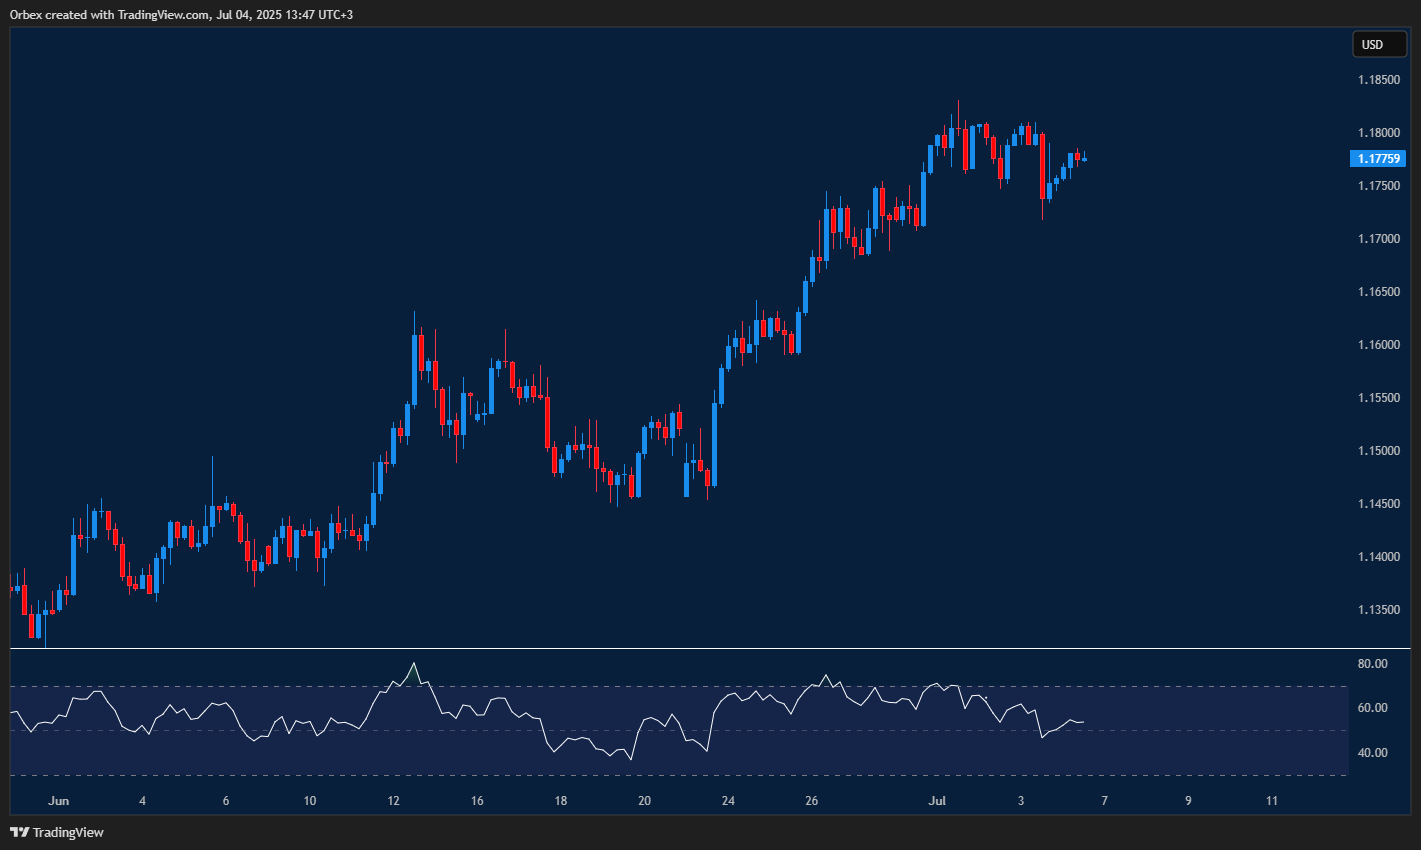Click the latest candle beside the current price
This screenshot has height=850, width=1421.
[x=1085, y=159]
